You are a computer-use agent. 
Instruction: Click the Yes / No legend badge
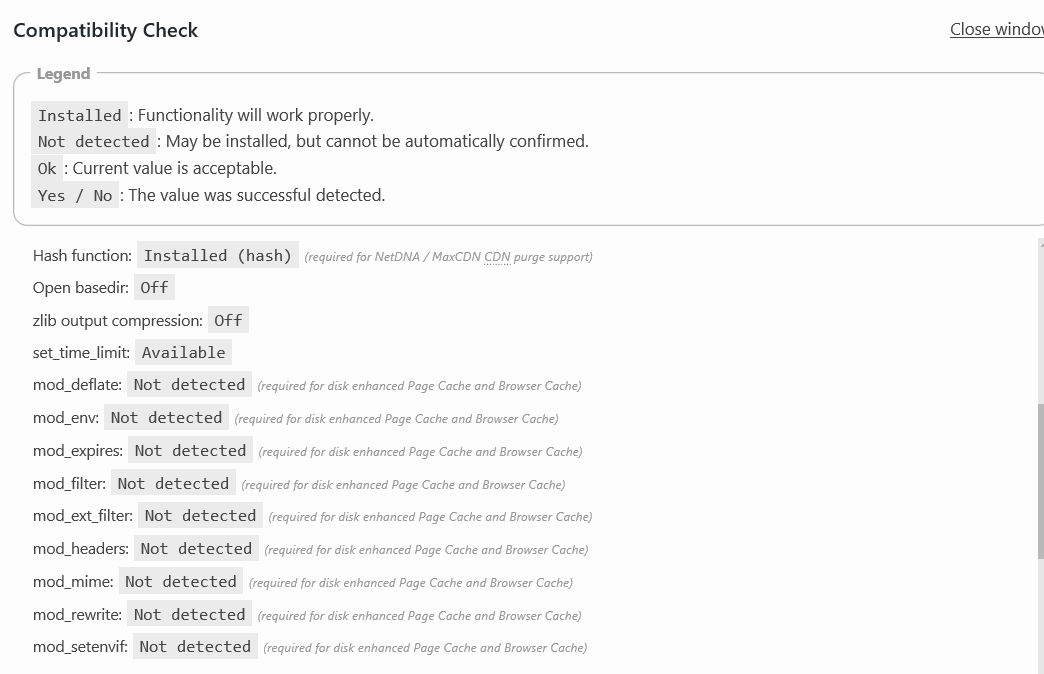[75, 195]
